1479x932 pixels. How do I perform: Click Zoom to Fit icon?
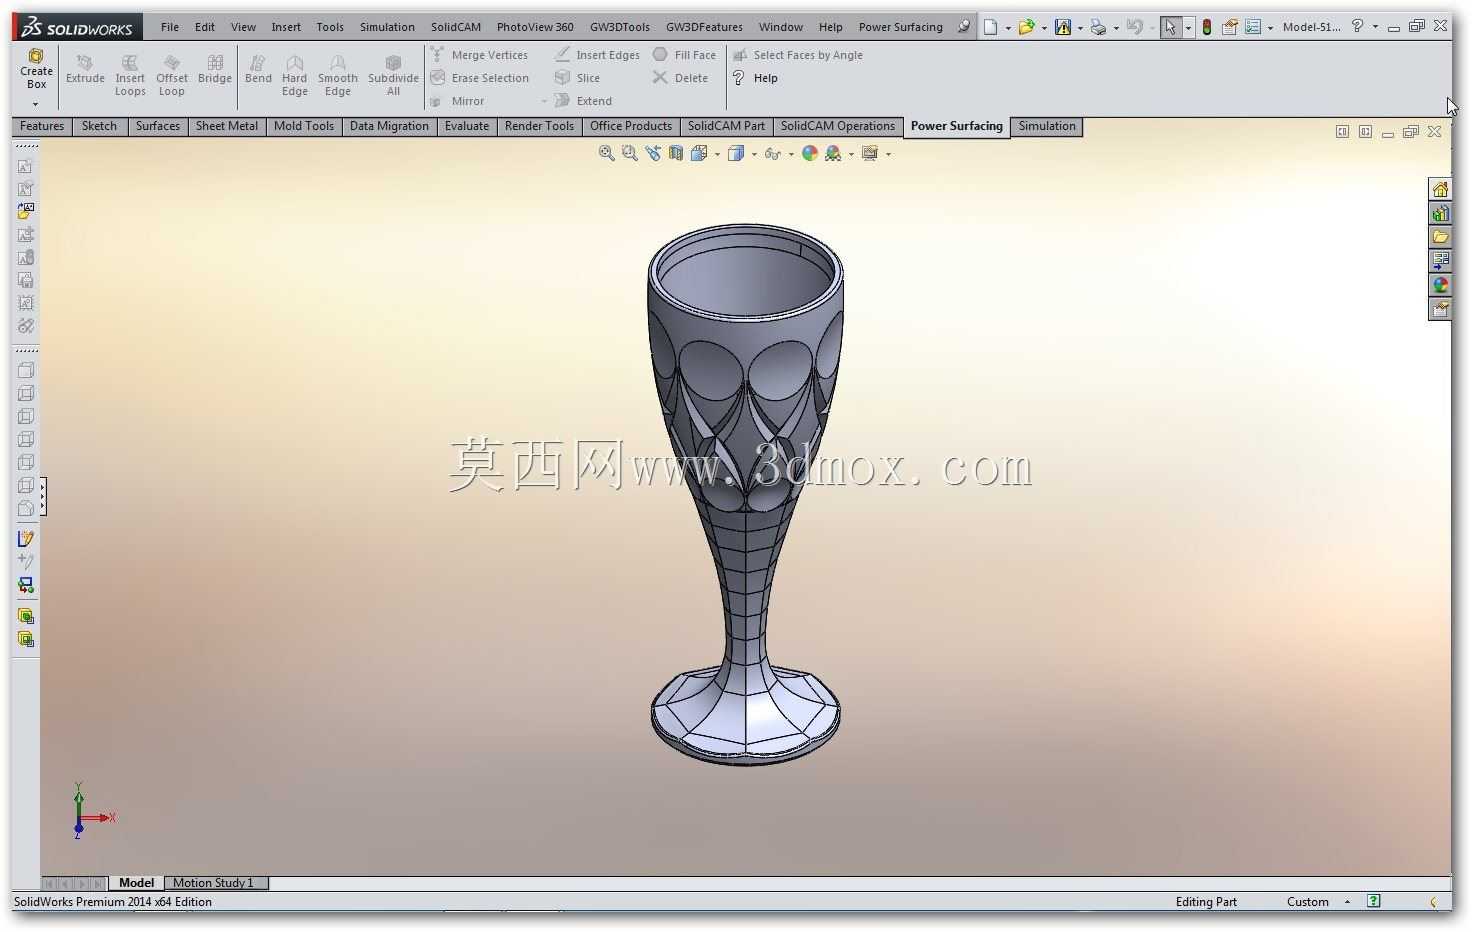606,153
